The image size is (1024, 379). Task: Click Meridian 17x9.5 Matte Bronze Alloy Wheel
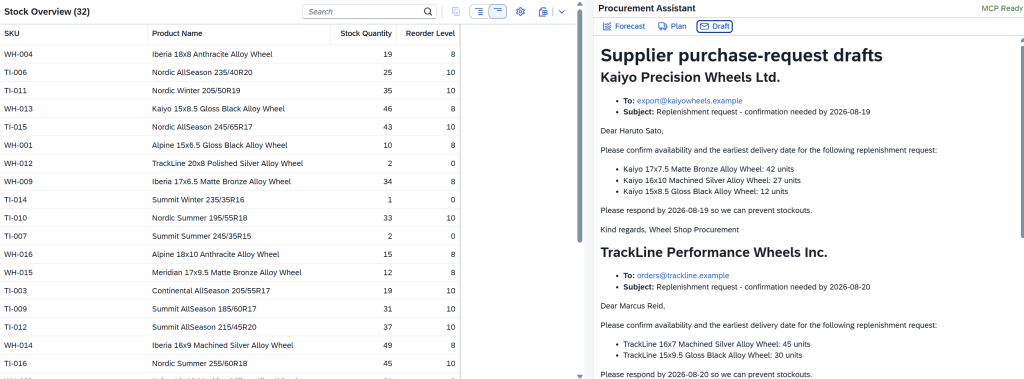pos(227,272)
